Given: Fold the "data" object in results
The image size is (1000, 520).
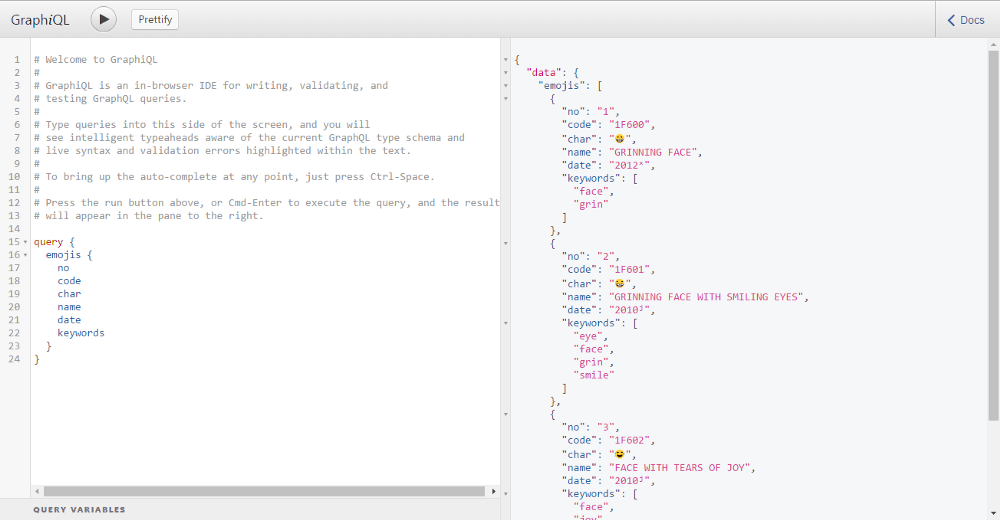Looking at the screenshot, I should click(x=506, y=73).
